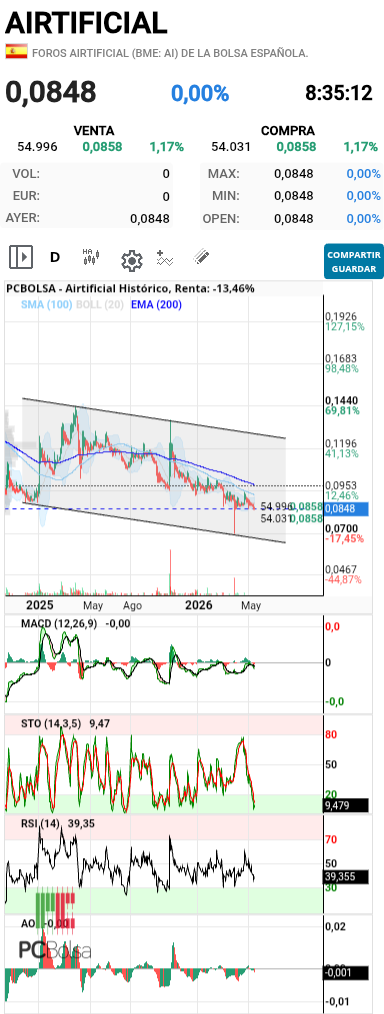Image resolution: width=384 pixels, height=1014 pixels.
Task: Open the D timeframe selector
Action: (x=55, y=257)
